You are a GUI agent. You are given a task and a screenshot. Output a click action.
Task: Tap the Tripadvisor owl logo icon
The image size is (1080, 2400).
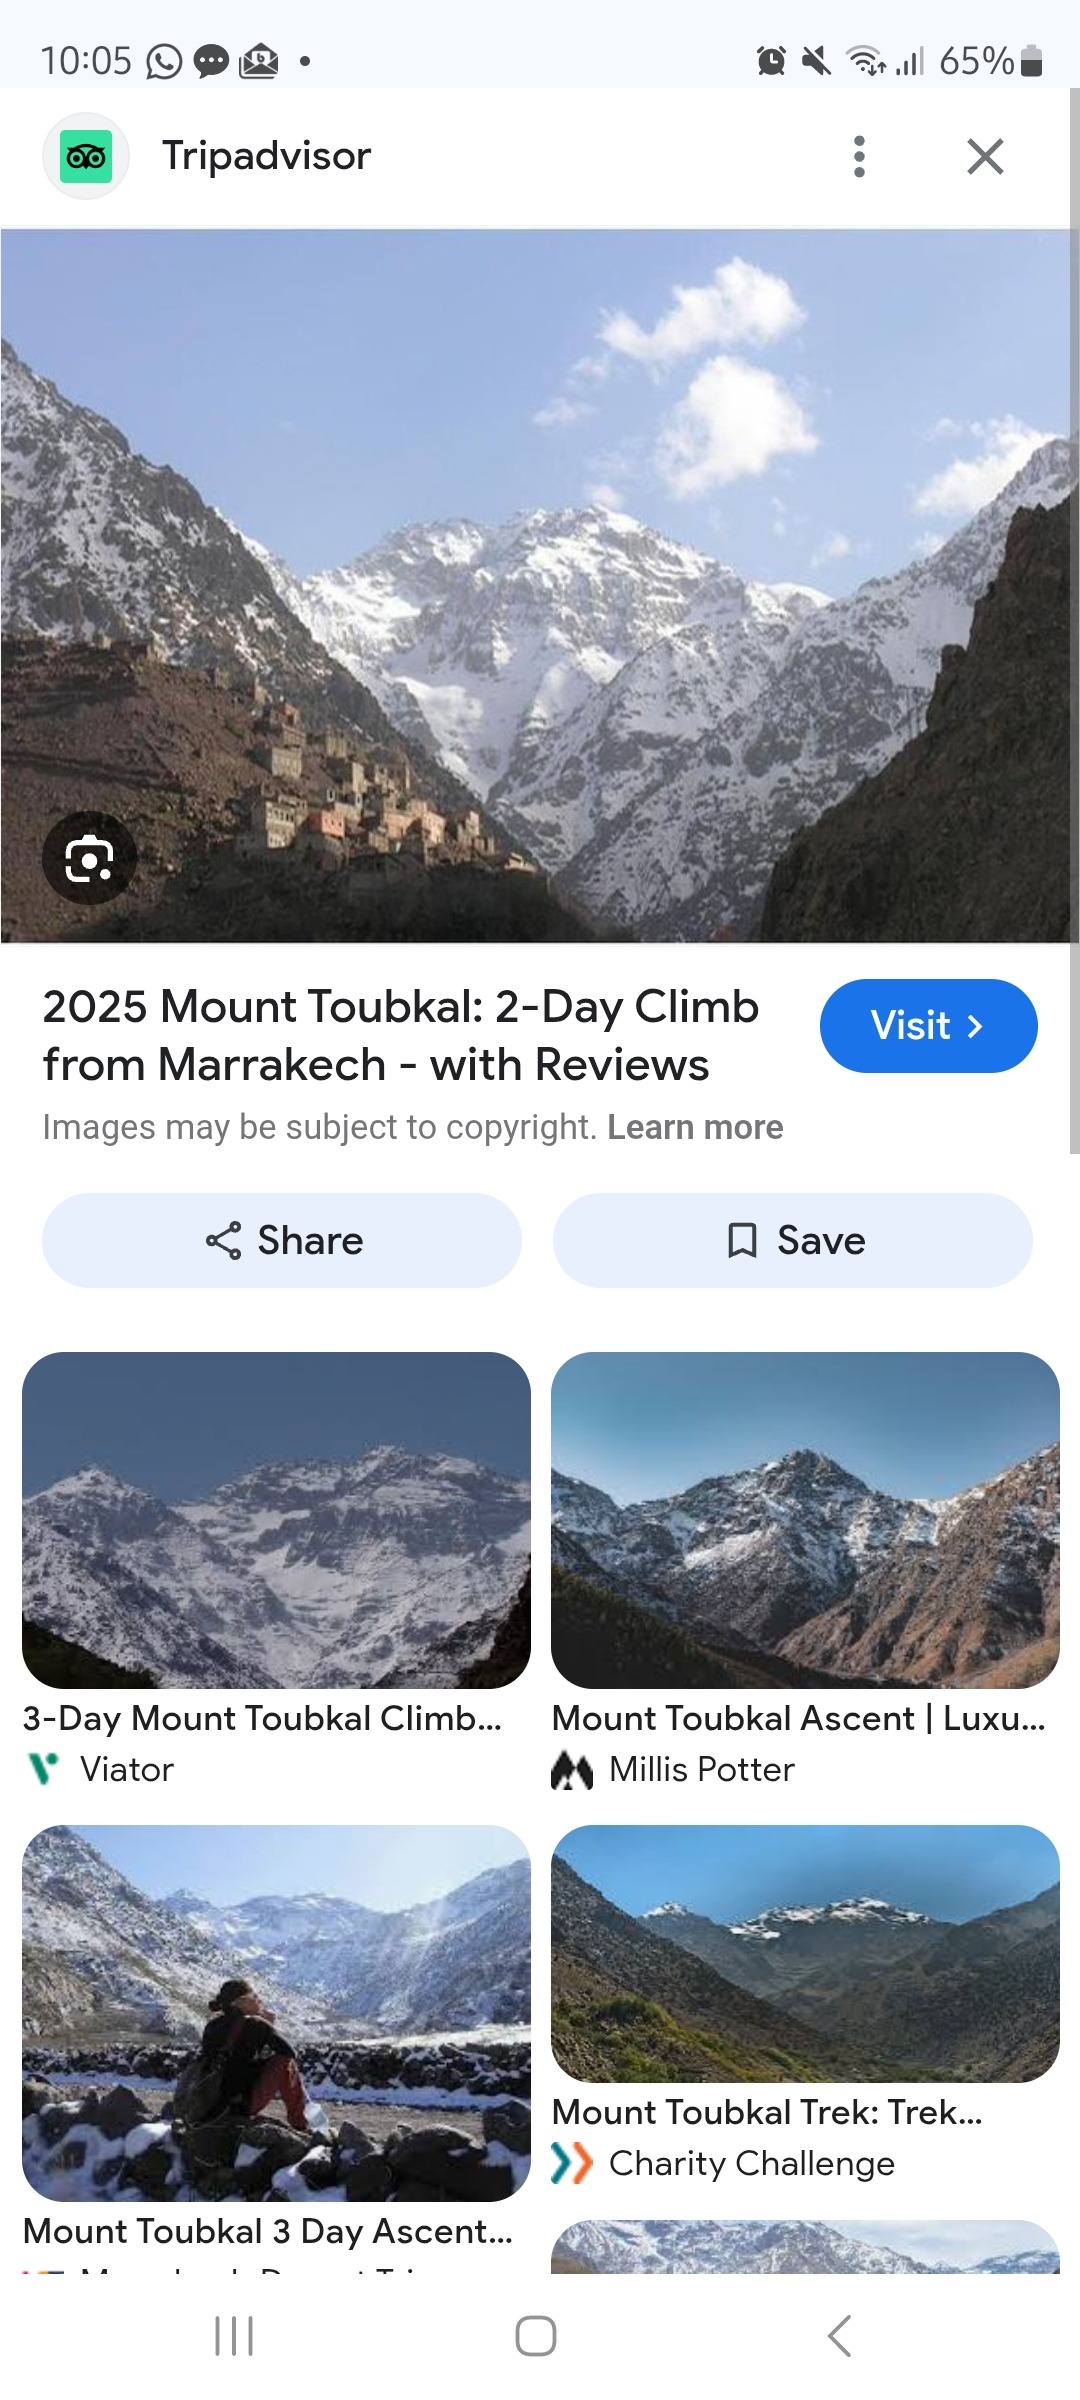[86, 157]
